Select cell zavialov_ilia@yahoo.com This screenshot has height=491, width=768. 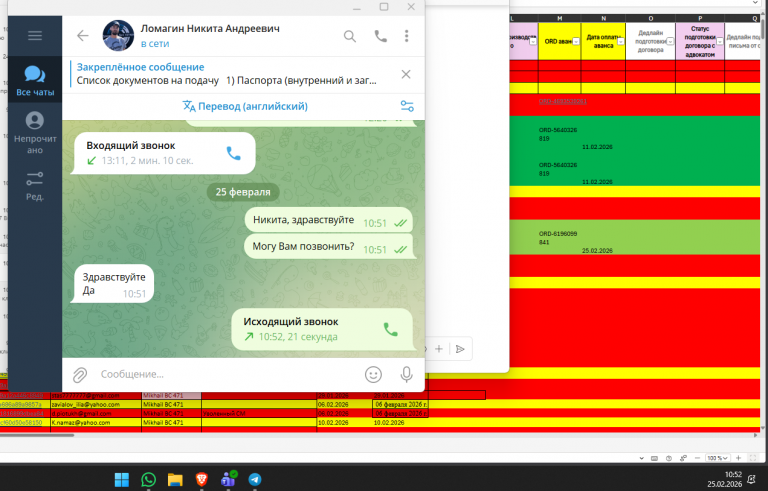(x=96, y=405)
